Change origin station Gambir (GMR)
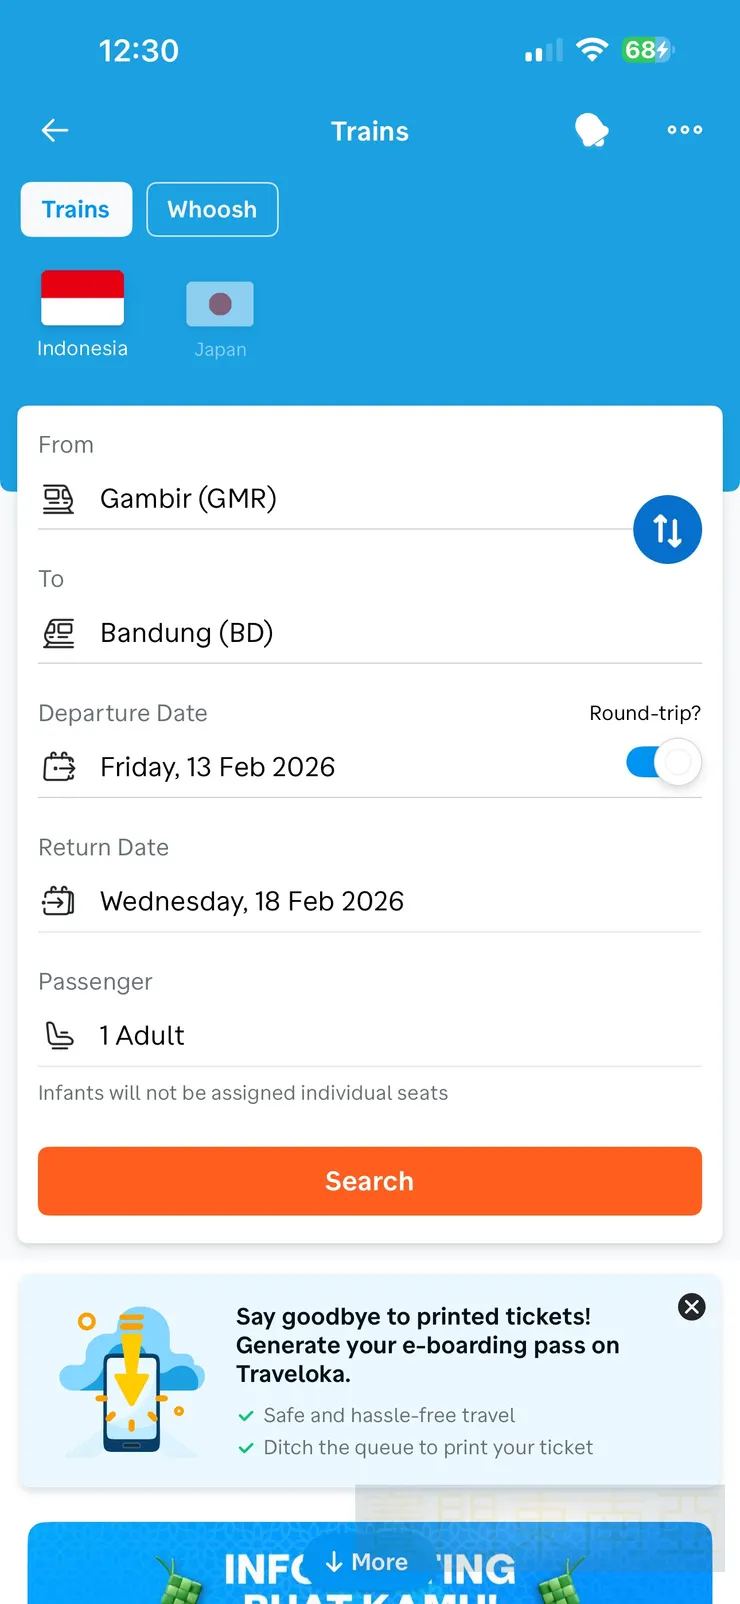The image size is (740, 1604). tap(188, 498)
